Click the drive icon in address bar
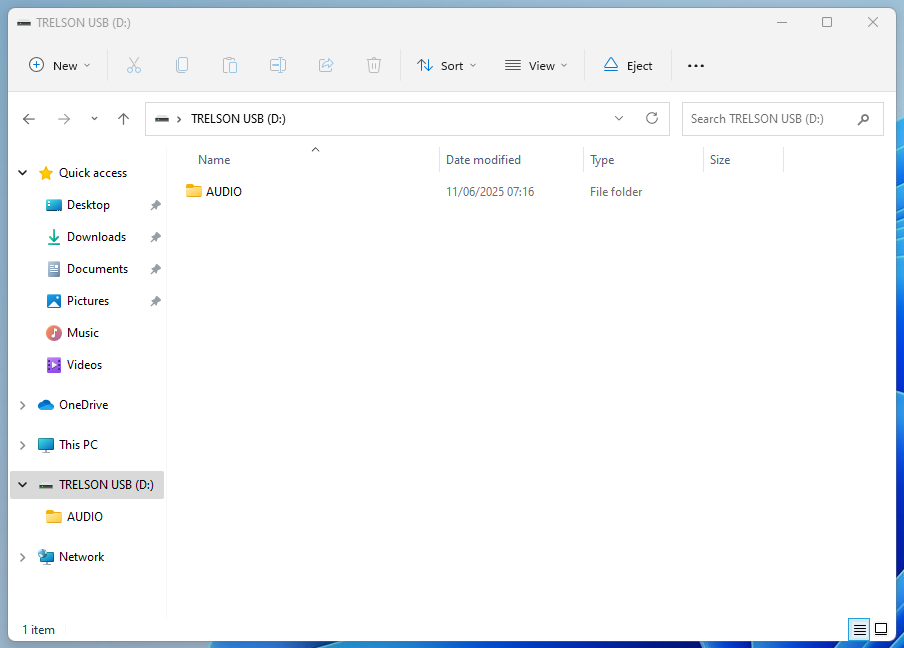The image size is (904, 648). 162,119
